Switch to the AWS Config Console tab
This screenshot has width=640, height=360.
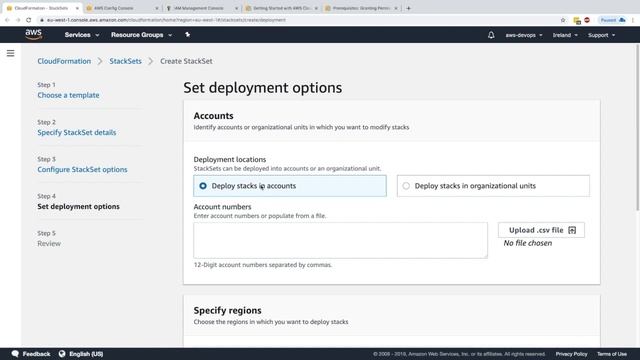pyautogui.click(x=122, y=8)
